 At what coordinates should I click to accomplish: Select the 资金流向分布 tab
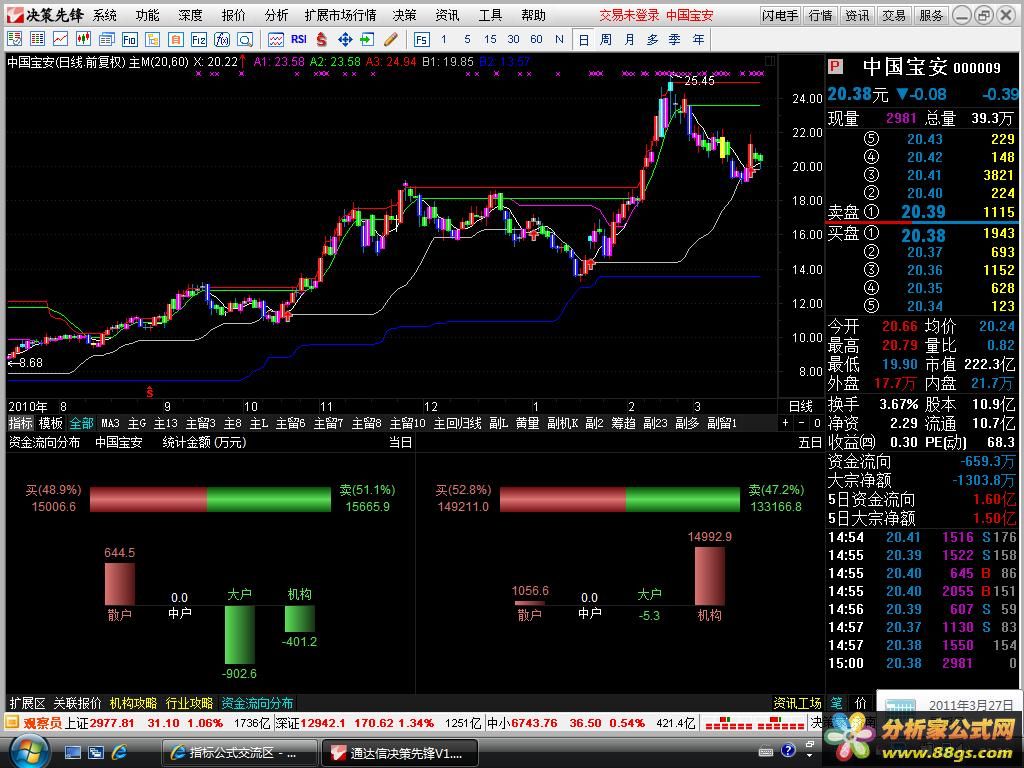[x=257, y=703]
